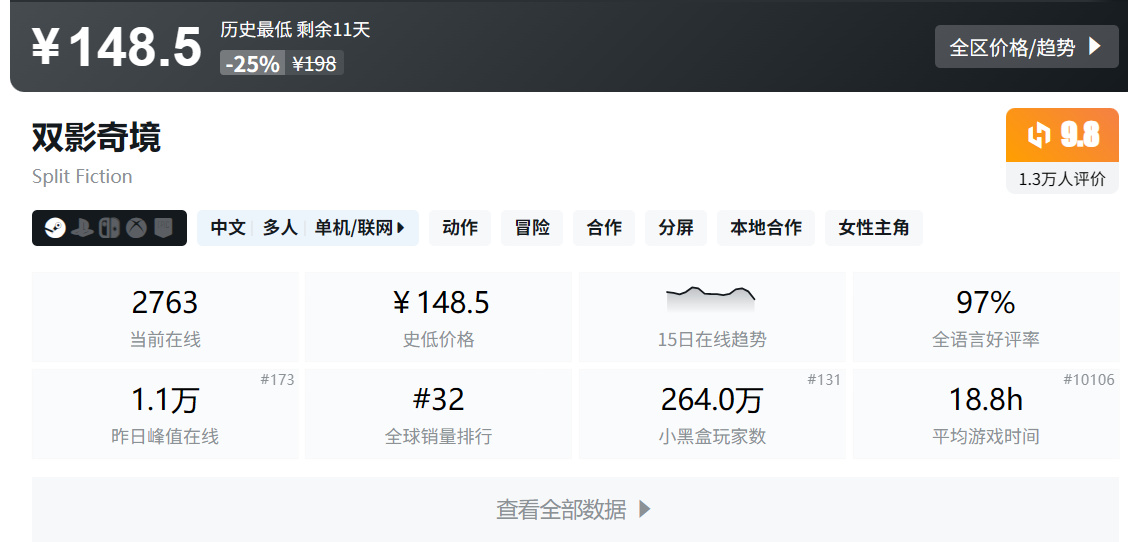The image size is (1128, 542).
Task: Click the 97% 全语言好评率 card
Action: coord(986,317)
